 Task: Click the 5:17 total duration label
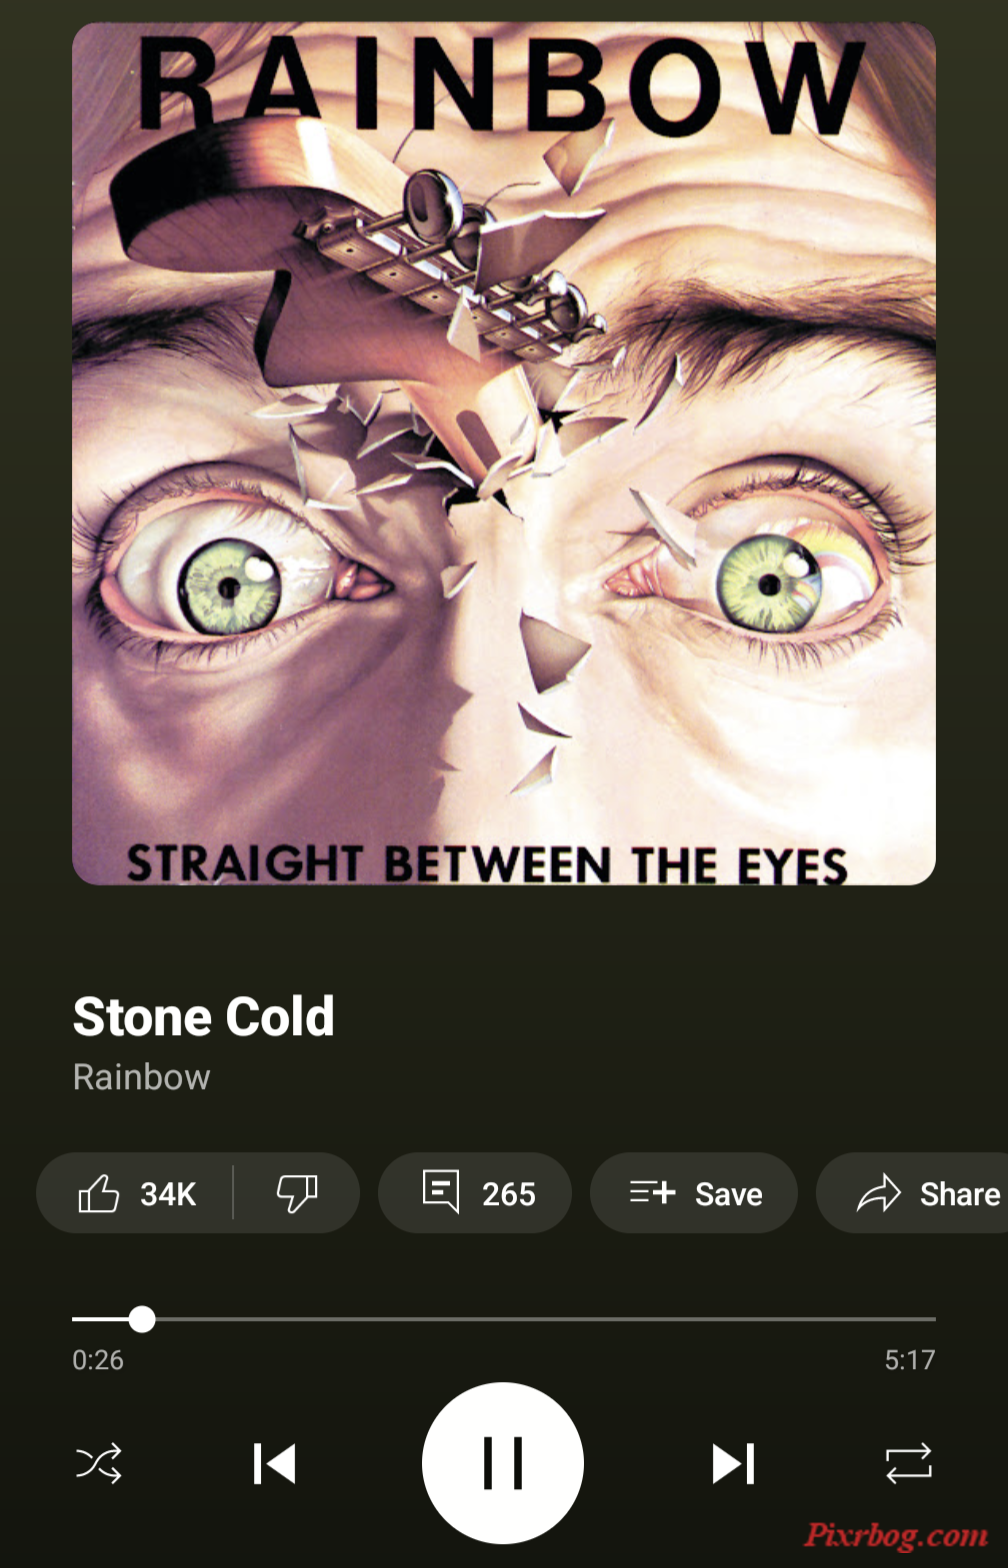click(910, 1360)
